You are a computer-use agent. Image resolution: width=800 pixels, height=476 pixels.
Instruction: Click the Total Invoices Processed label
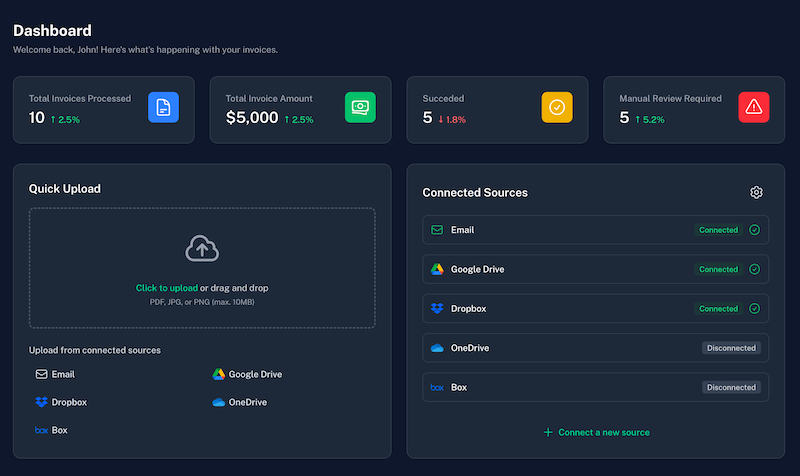(x=80, y=98)
